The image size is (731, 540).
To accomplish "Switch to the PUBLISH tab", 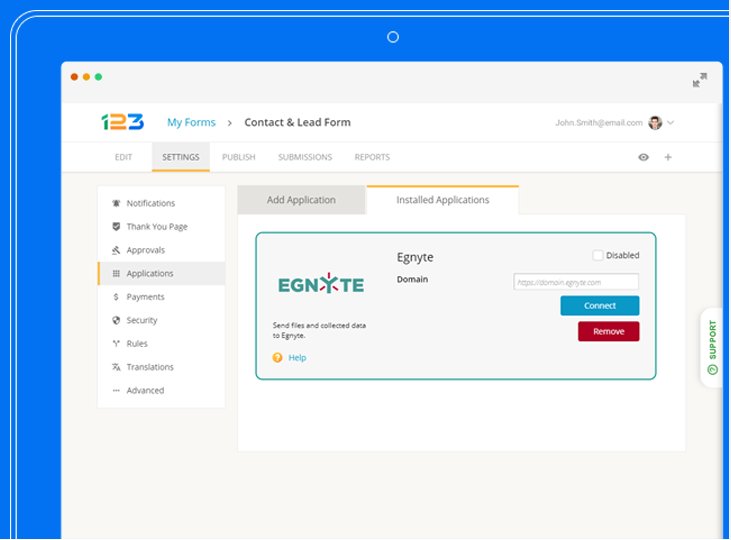I will coord(239,157).
